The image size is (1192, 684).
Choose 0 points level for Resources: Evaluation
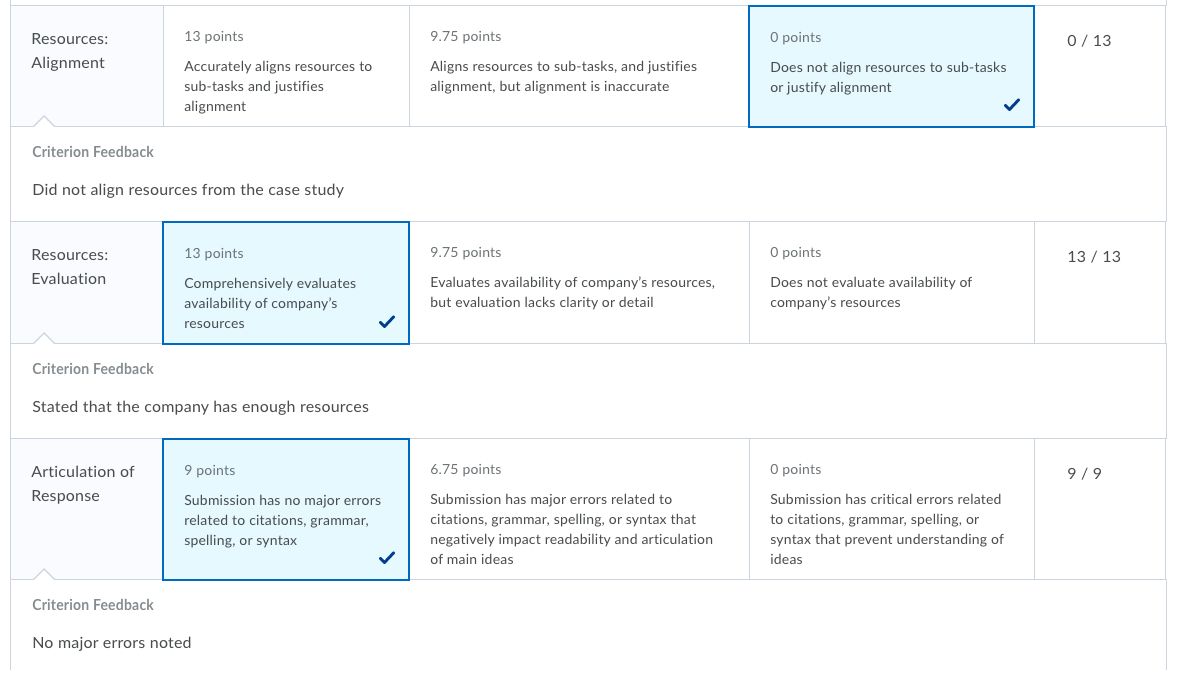(892, 283)
